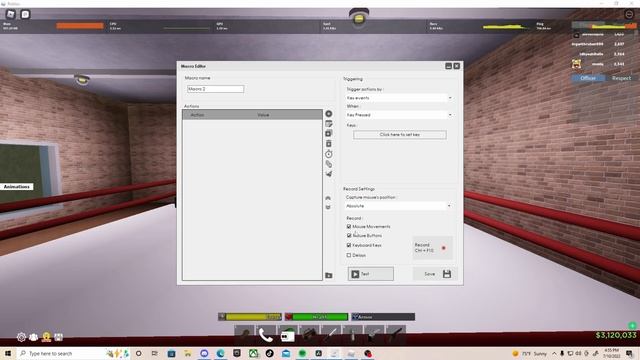640x360 pixels.
Task: Edit the selected action via pencil-note icon
Action: tap(329, 124)
